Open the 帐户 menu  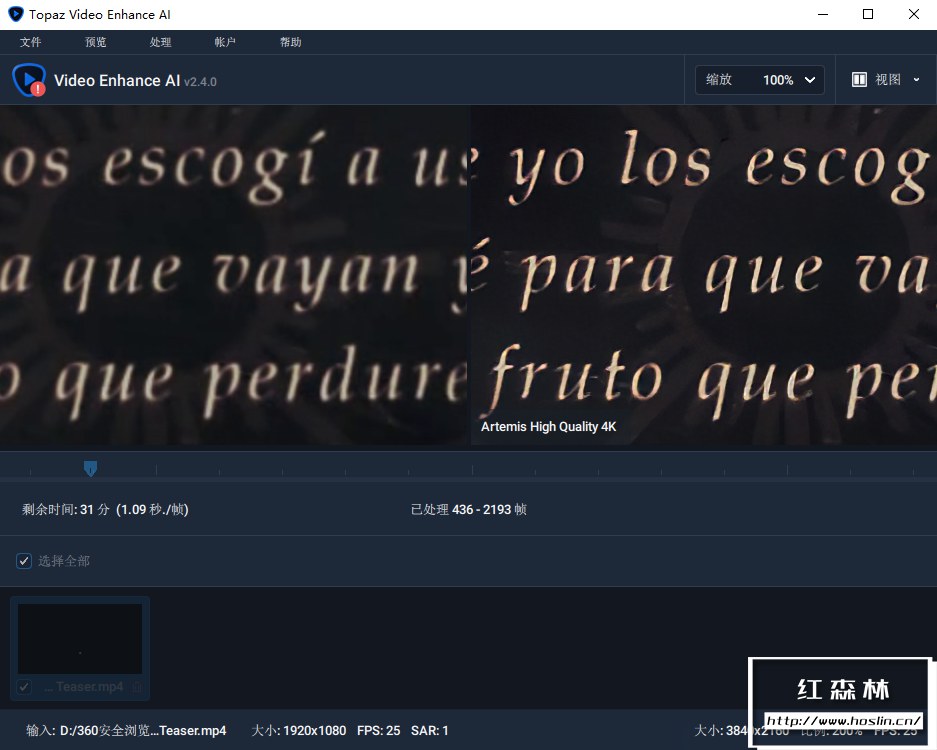pos(225,42)
